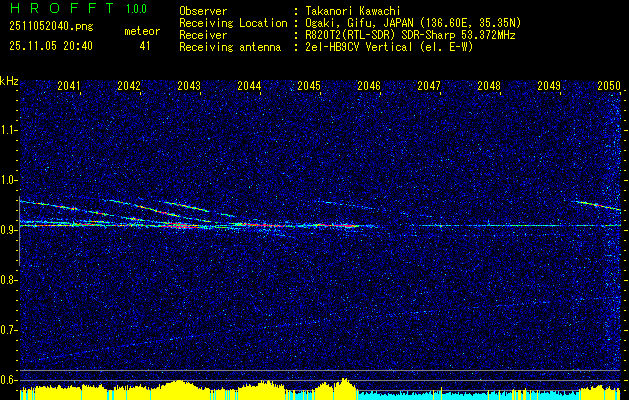Click observer name Takanori Kawachi
The height and width of the screenshot is (400, 629).
tap(351, 11)
